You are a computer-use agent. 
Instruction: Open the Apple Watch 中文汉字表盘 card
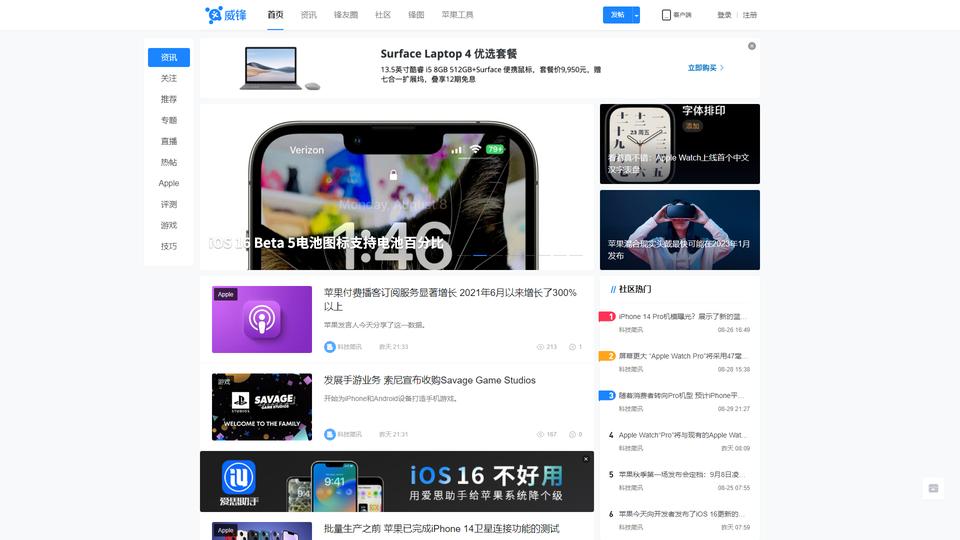pyautogui.click(x=680, y=144)
